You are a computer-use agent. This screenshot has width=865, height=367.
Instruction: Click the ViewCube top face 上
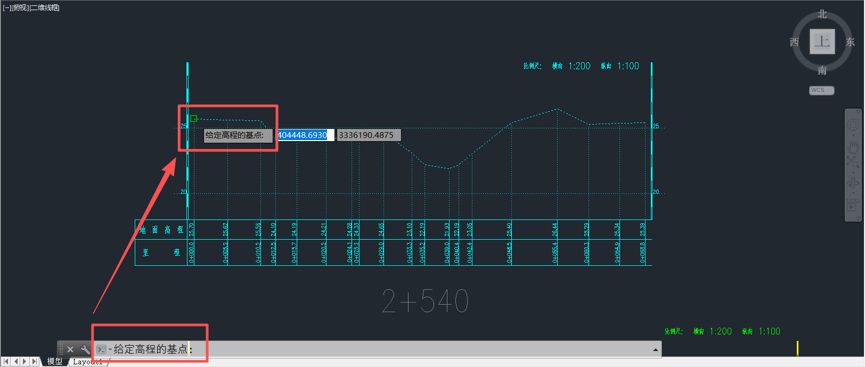click(822, 41)
